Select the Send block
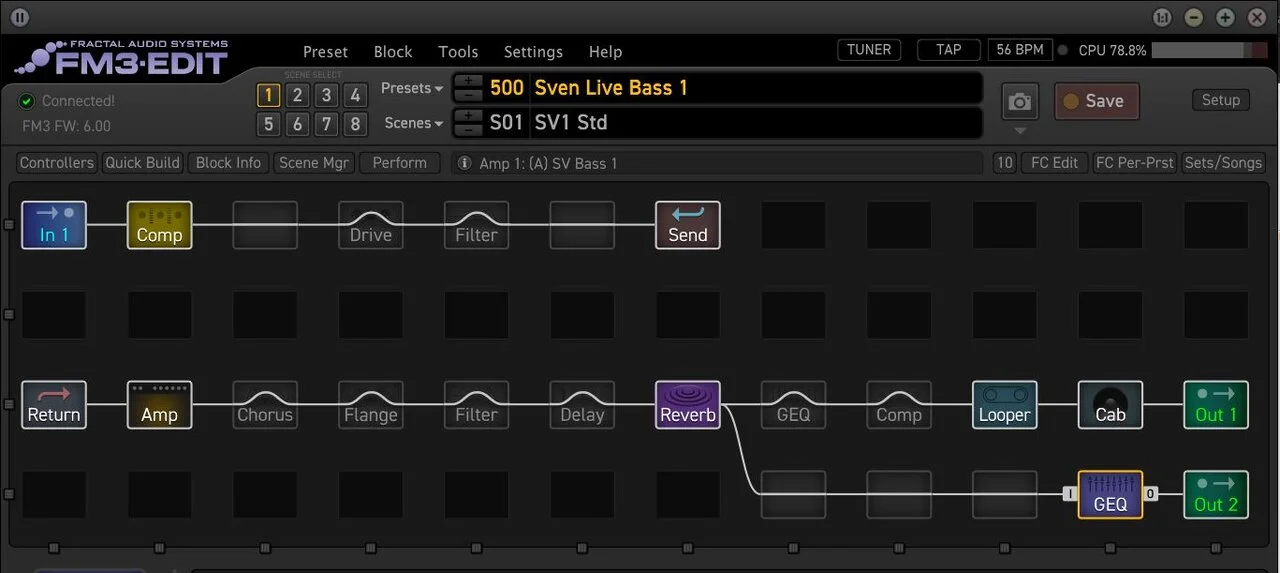Image resolution: width=1280 pixels, height=573 pixels. [688, 225]
